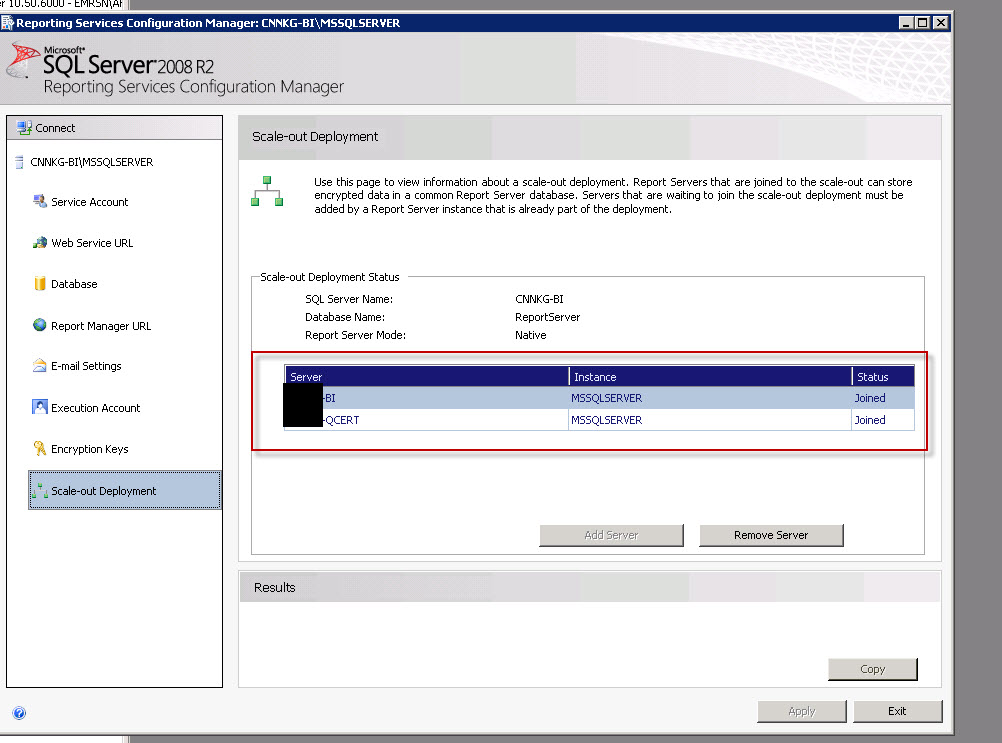Click Joined status in the -QCERT row
This screenshot has height=743, width=1002.
tap(870, 420)
